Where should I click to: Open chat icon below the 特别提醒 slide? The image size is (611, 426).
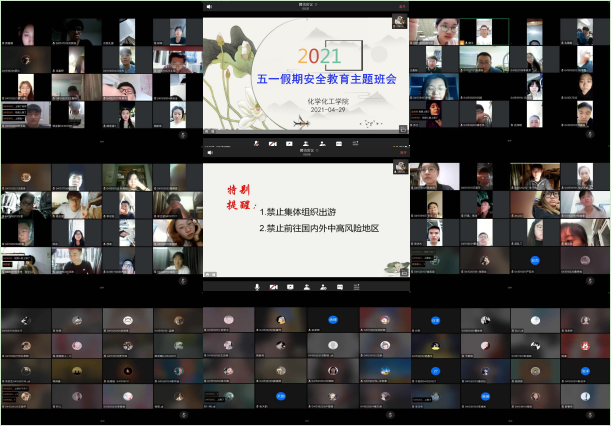click(x=338, y=287)
